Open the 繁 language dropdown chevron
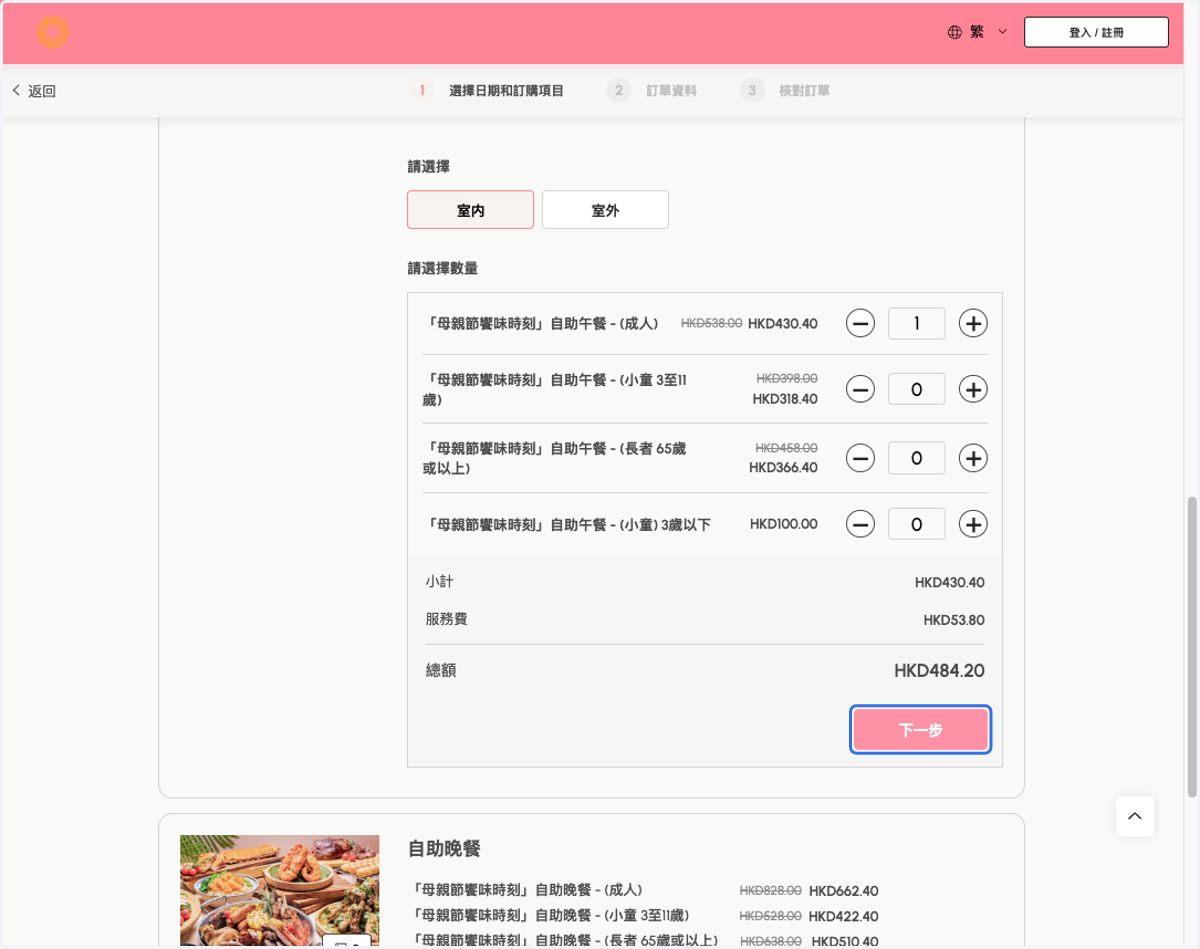 coord(1002,32)
